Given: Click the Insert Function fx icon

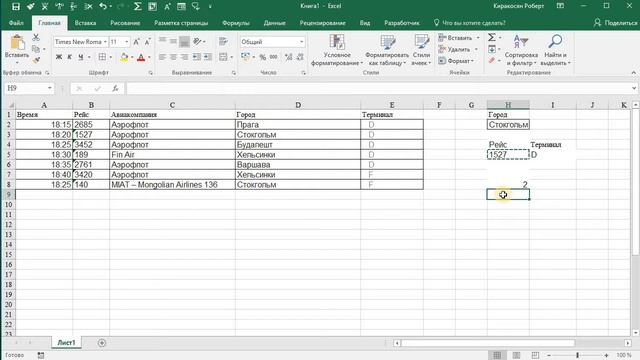Looking at the screenshot, I should 116,88.
